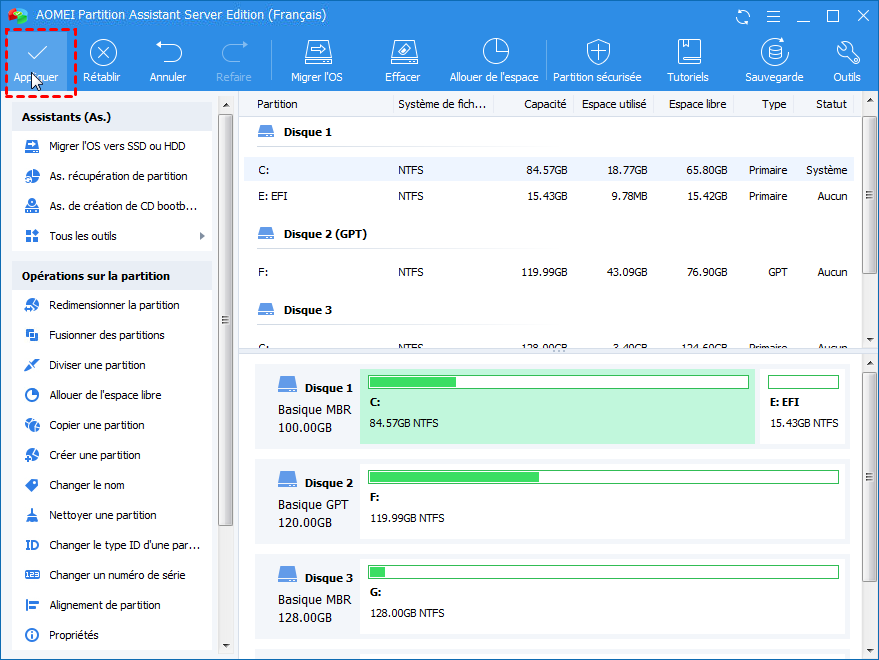Click Annuler undo arrow

168,60
